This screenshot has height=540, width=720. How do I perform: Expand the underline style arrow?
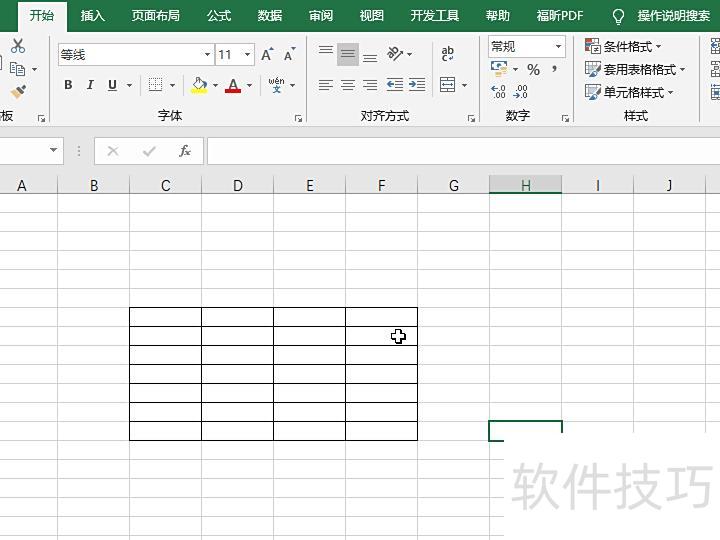pyautogui.click(x=129, y=85)
